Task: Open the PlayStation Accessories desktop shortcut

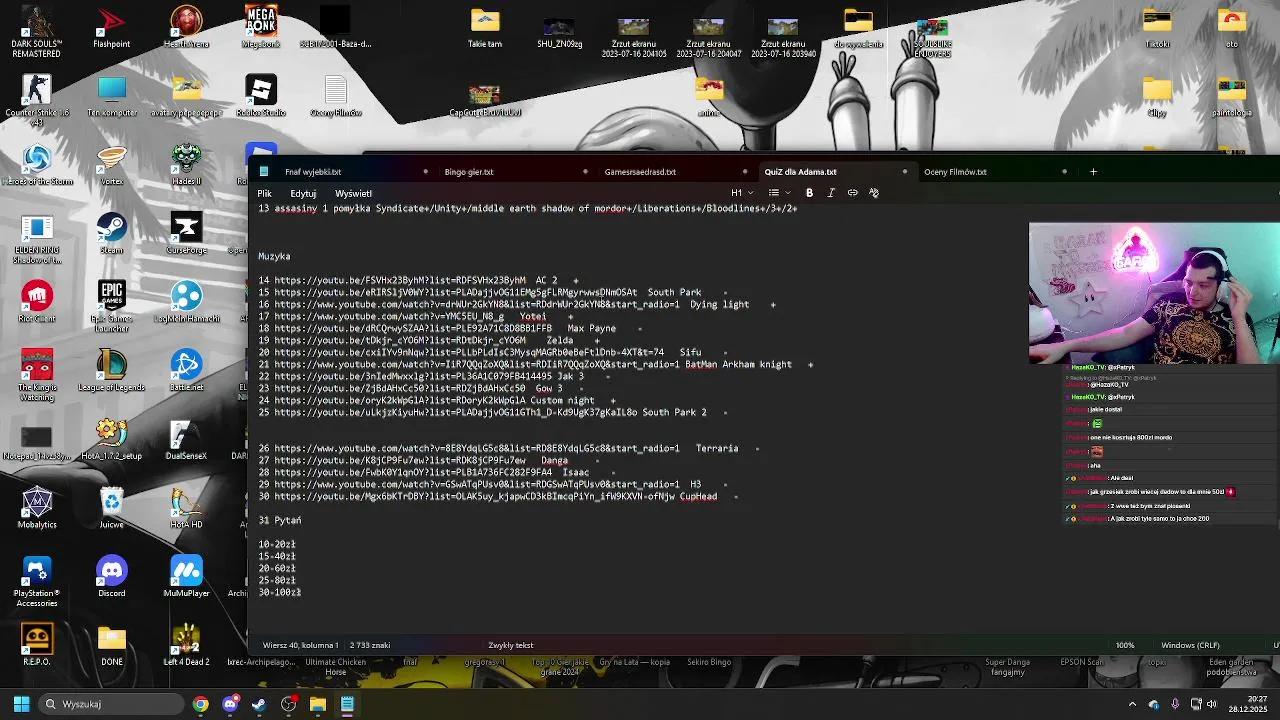Action: pos(37,581)
